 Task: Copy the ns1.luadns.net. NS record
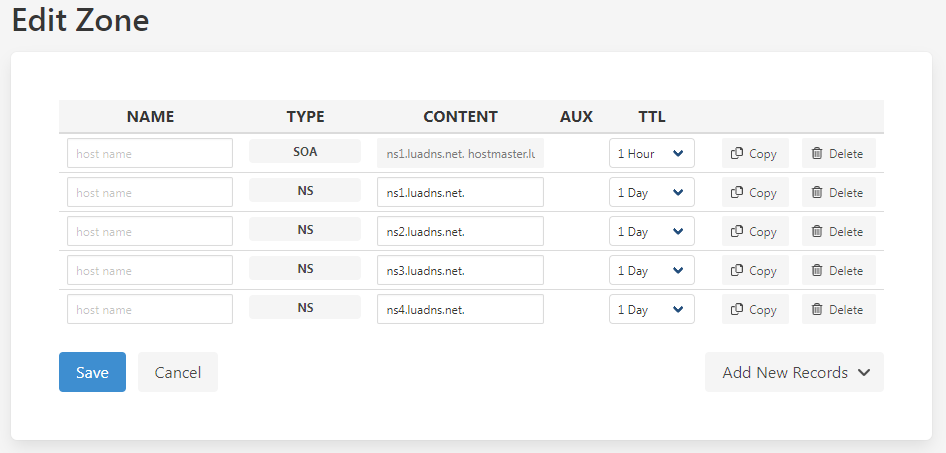point(755,192)
